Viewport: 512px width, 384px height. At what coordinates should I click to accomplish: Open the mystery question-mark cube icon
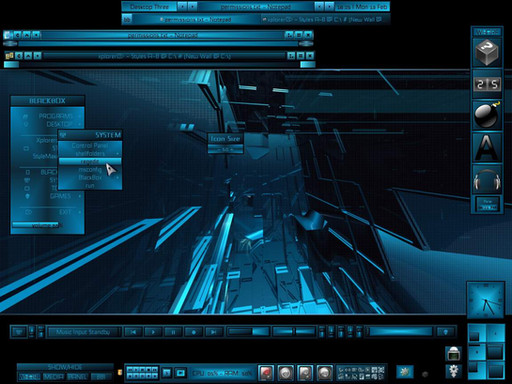tap(487, 52)
